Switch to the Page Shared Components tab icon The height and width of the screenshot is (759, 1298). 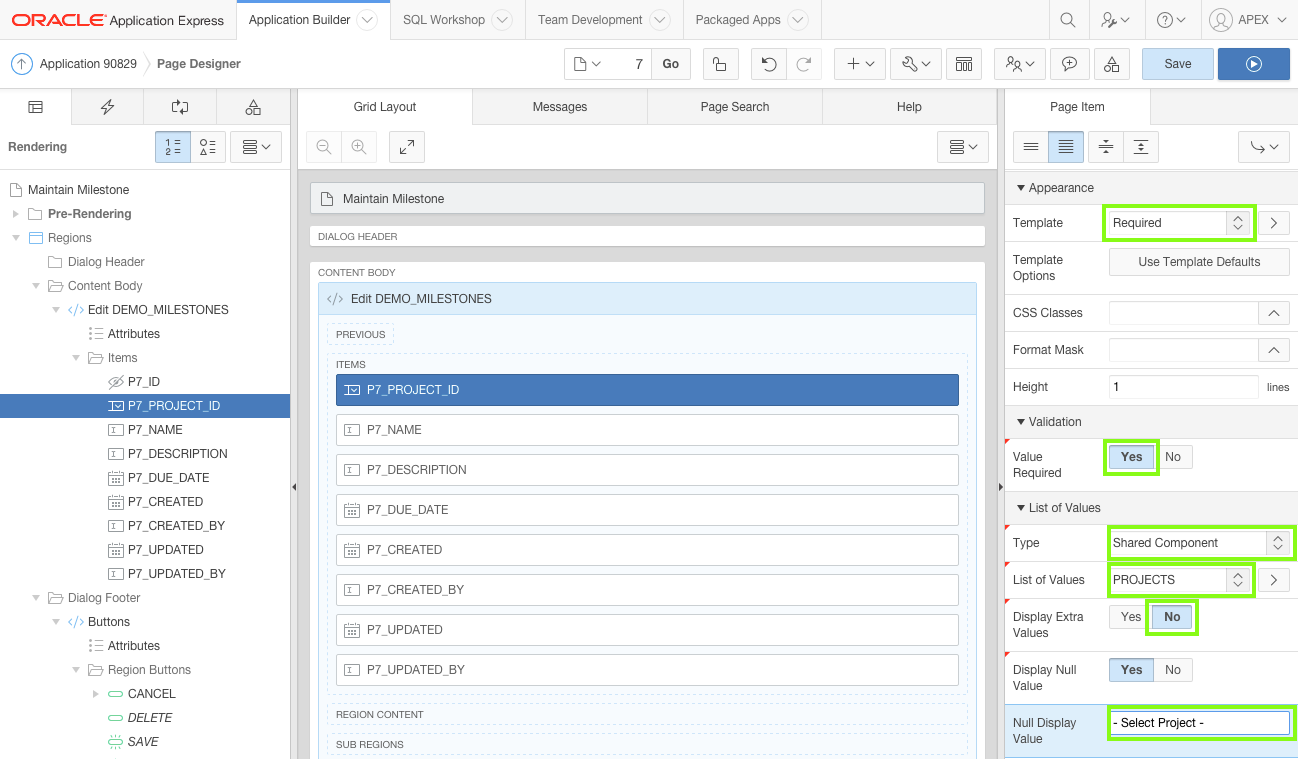pos(253,107)
